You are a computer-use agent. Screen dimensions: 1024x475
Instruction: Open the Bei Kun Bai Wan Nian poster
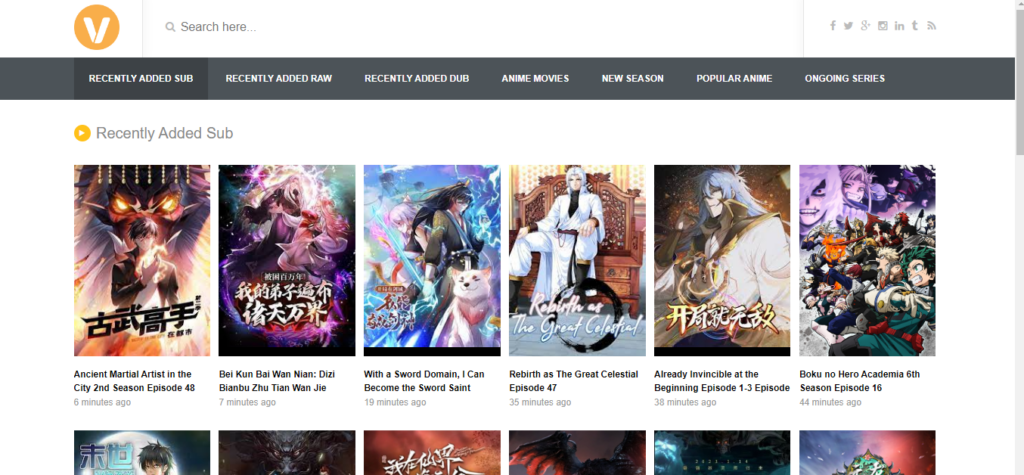click(x=287, y=260)
